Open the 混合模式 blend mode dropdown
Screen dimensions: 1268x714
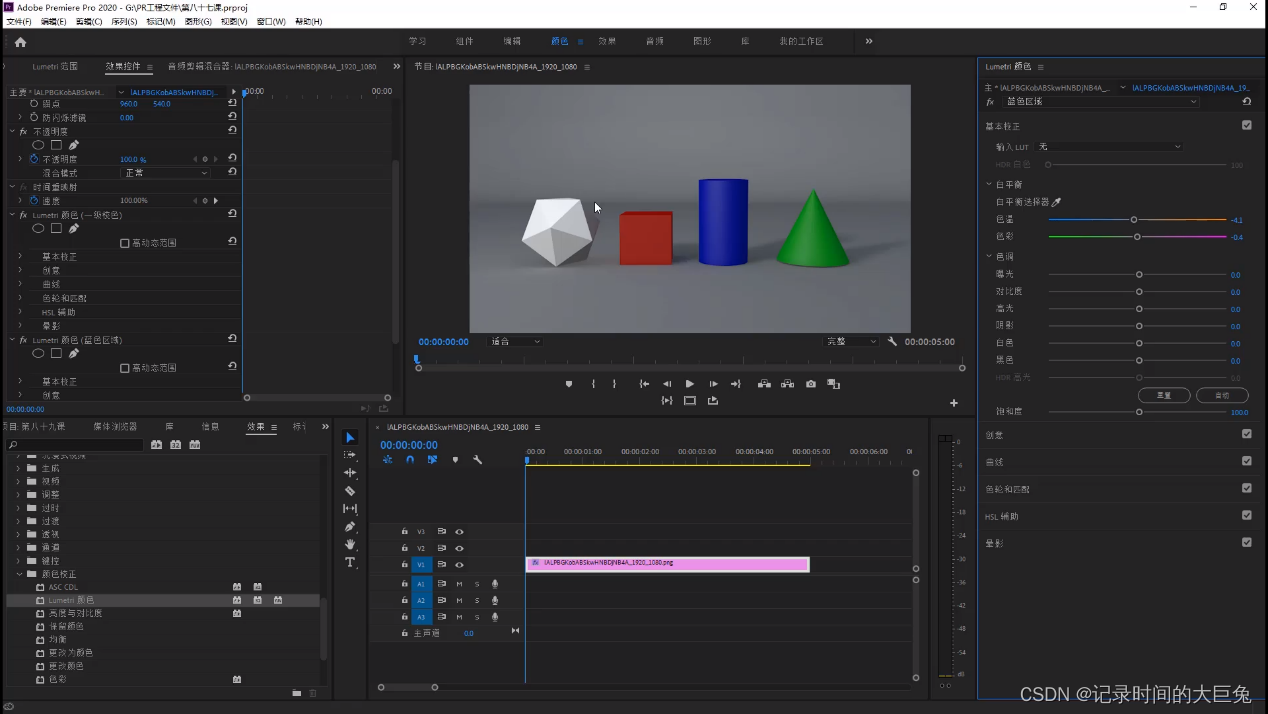pyautogui.click(x=165, y=173)
